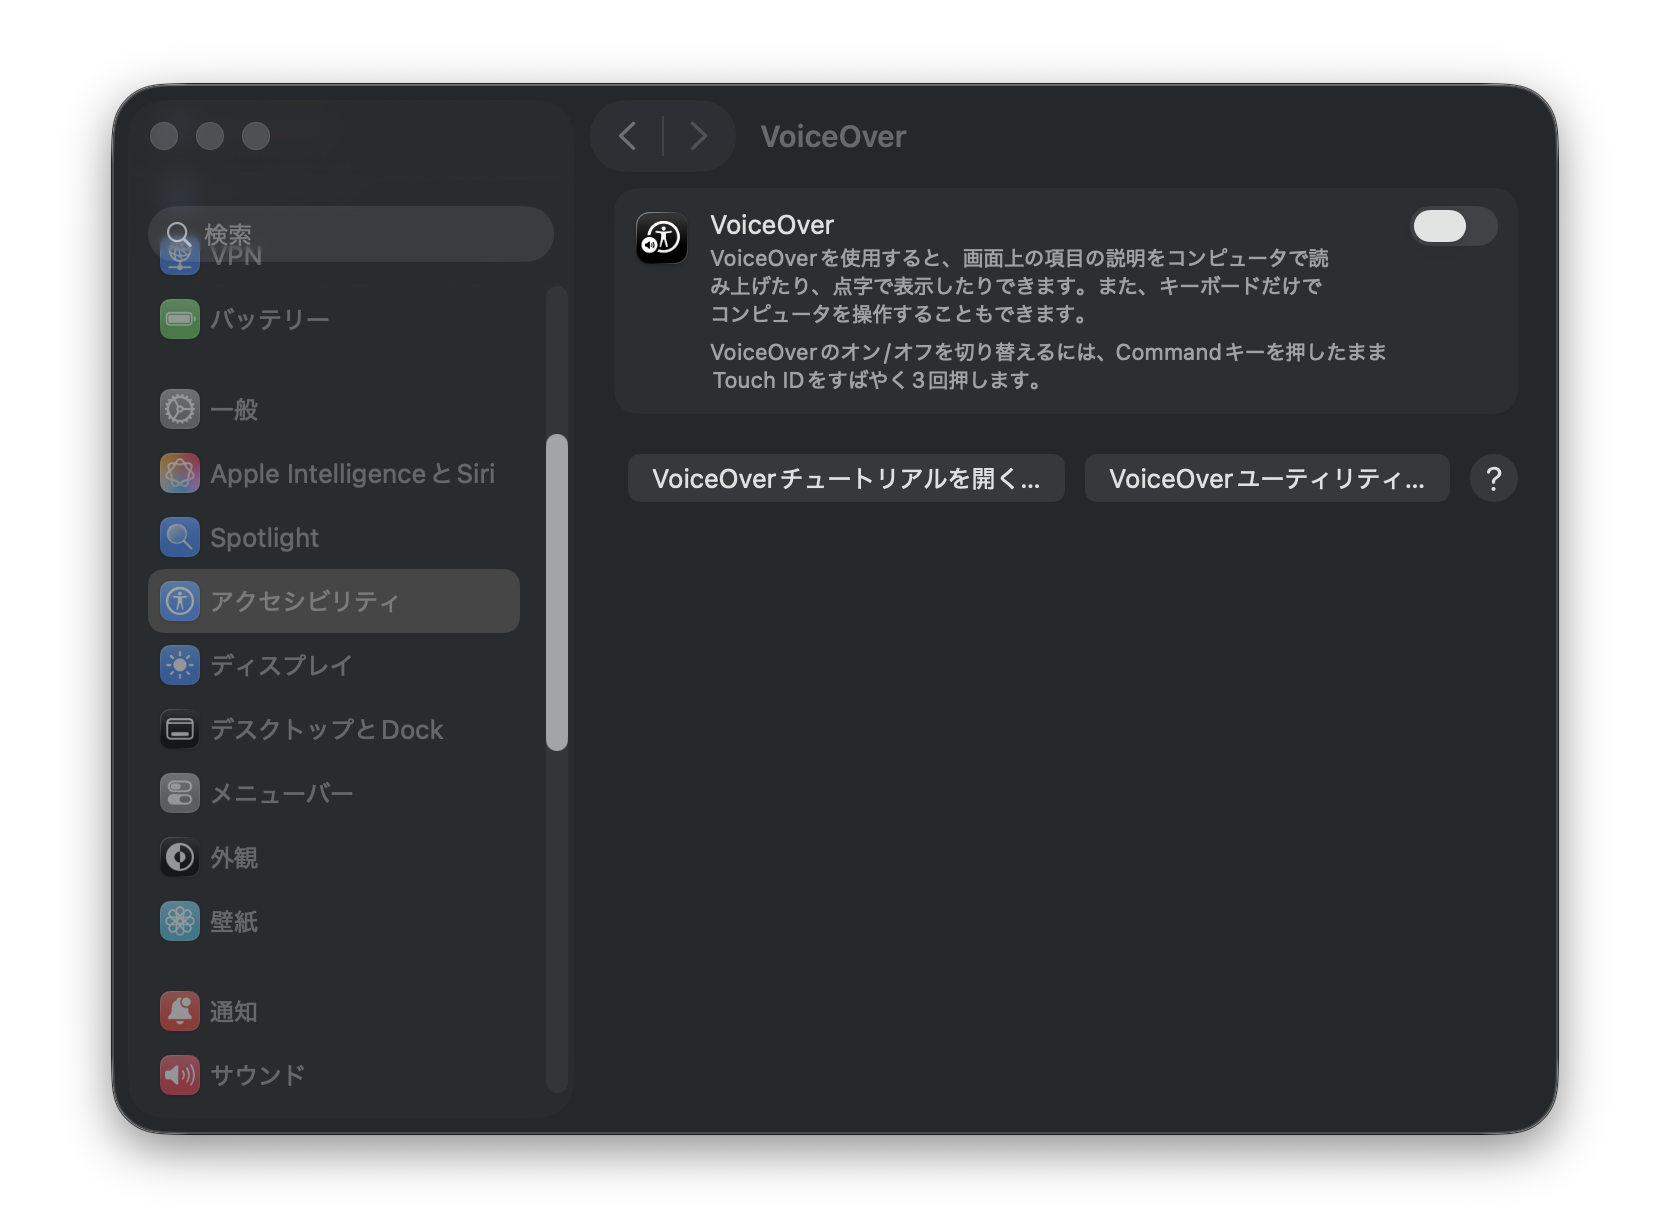Select the 外観 appearance icon
1670x1224 pixels.
tap(180, 857)
